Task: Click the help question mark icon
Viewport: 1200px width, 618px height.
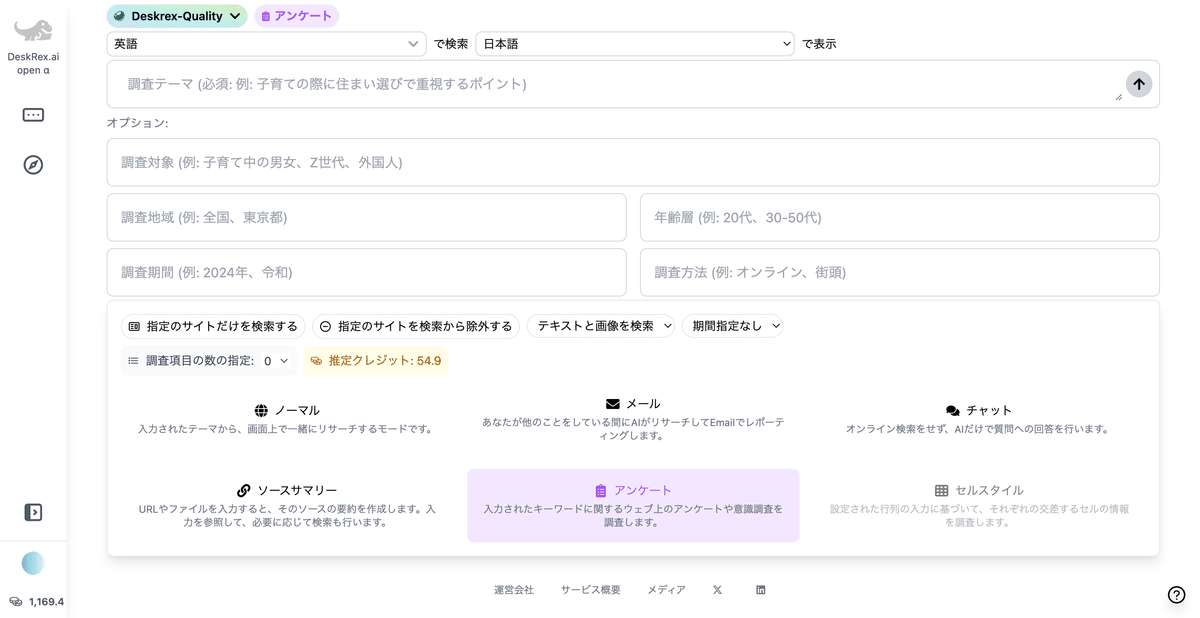Action: pos(1175,594)
